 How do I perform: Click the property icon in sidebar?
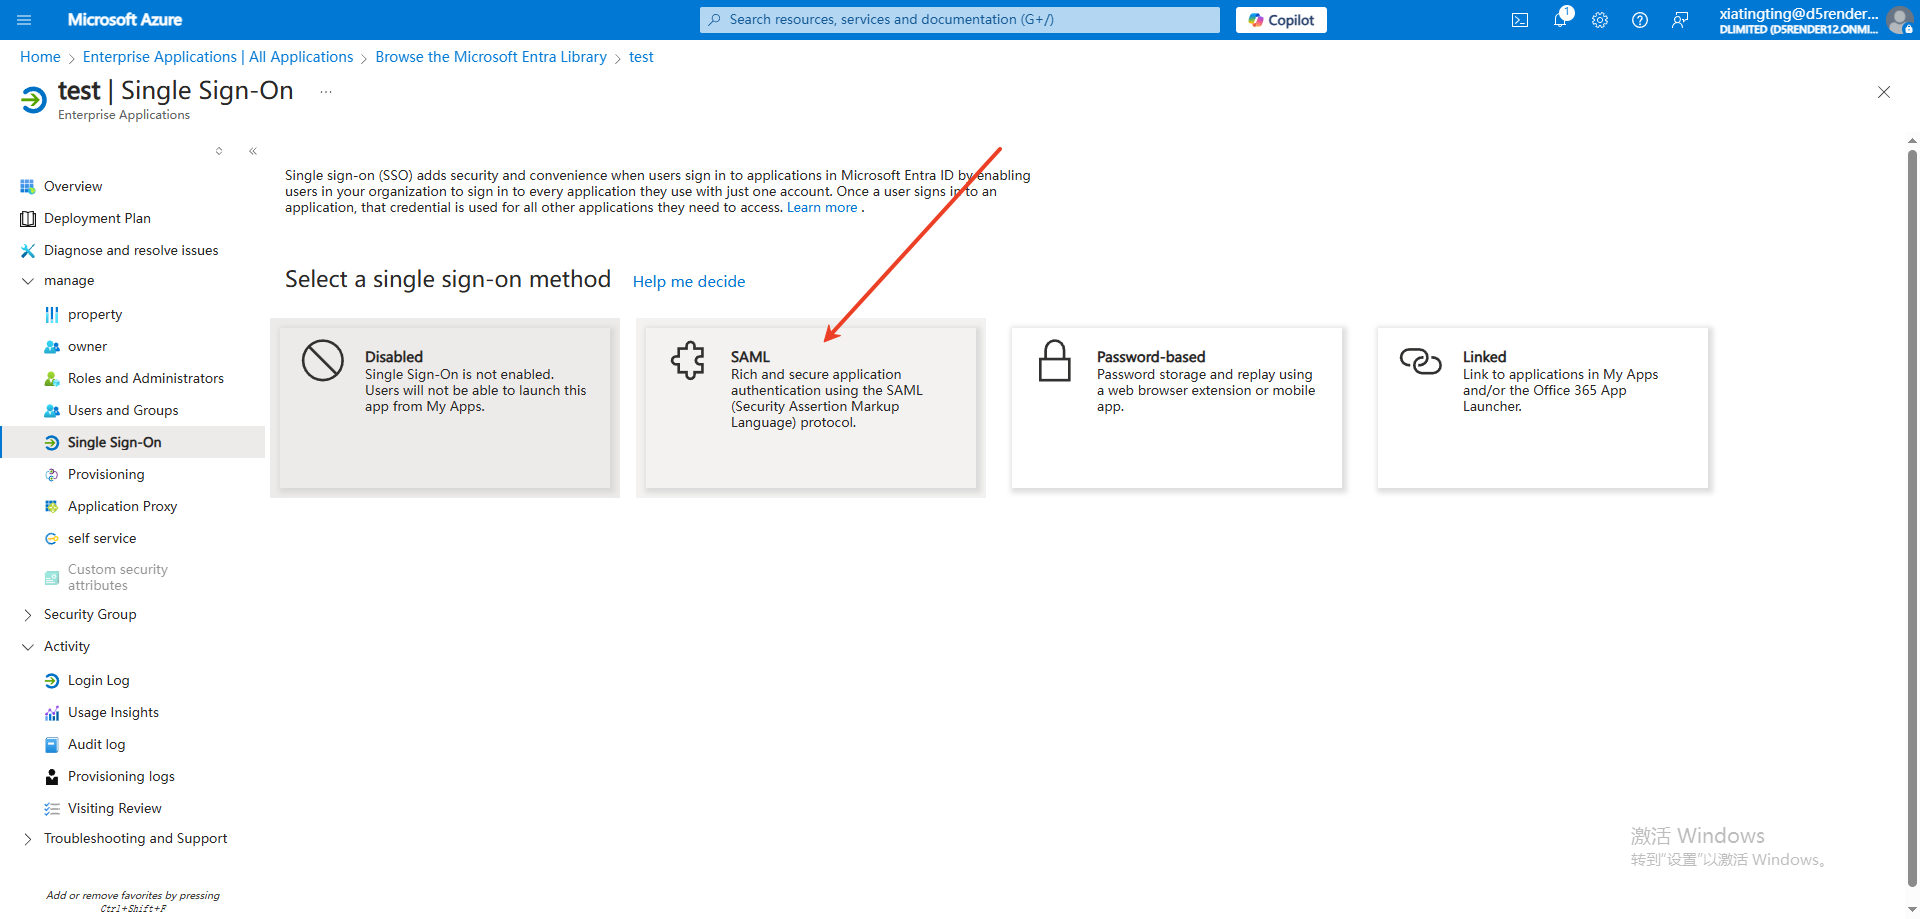(52, 314)
